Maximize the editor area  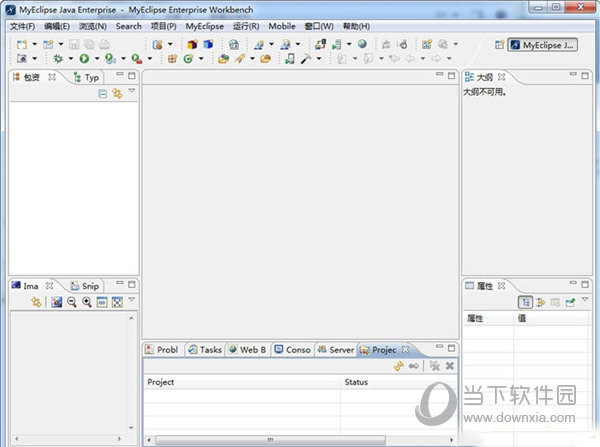451,76
